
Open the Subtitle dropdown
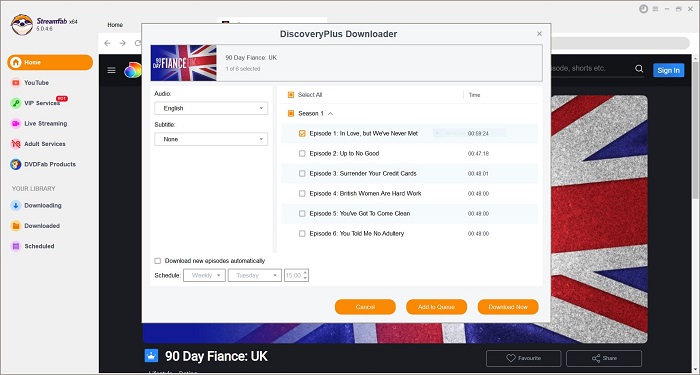tap(211, 139)
